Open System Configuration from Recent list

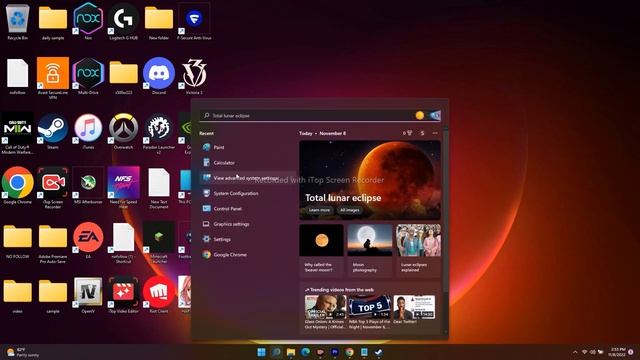click(x=247, y=193)
